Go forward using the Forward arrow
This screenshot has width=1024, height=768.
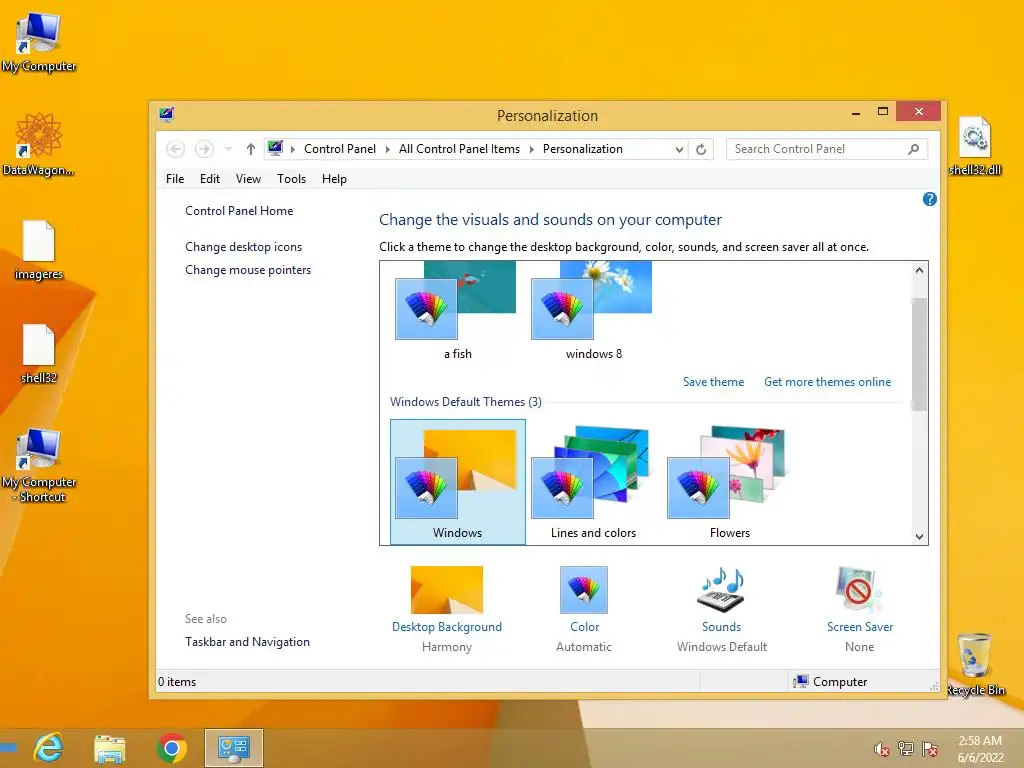click(204, 149)
